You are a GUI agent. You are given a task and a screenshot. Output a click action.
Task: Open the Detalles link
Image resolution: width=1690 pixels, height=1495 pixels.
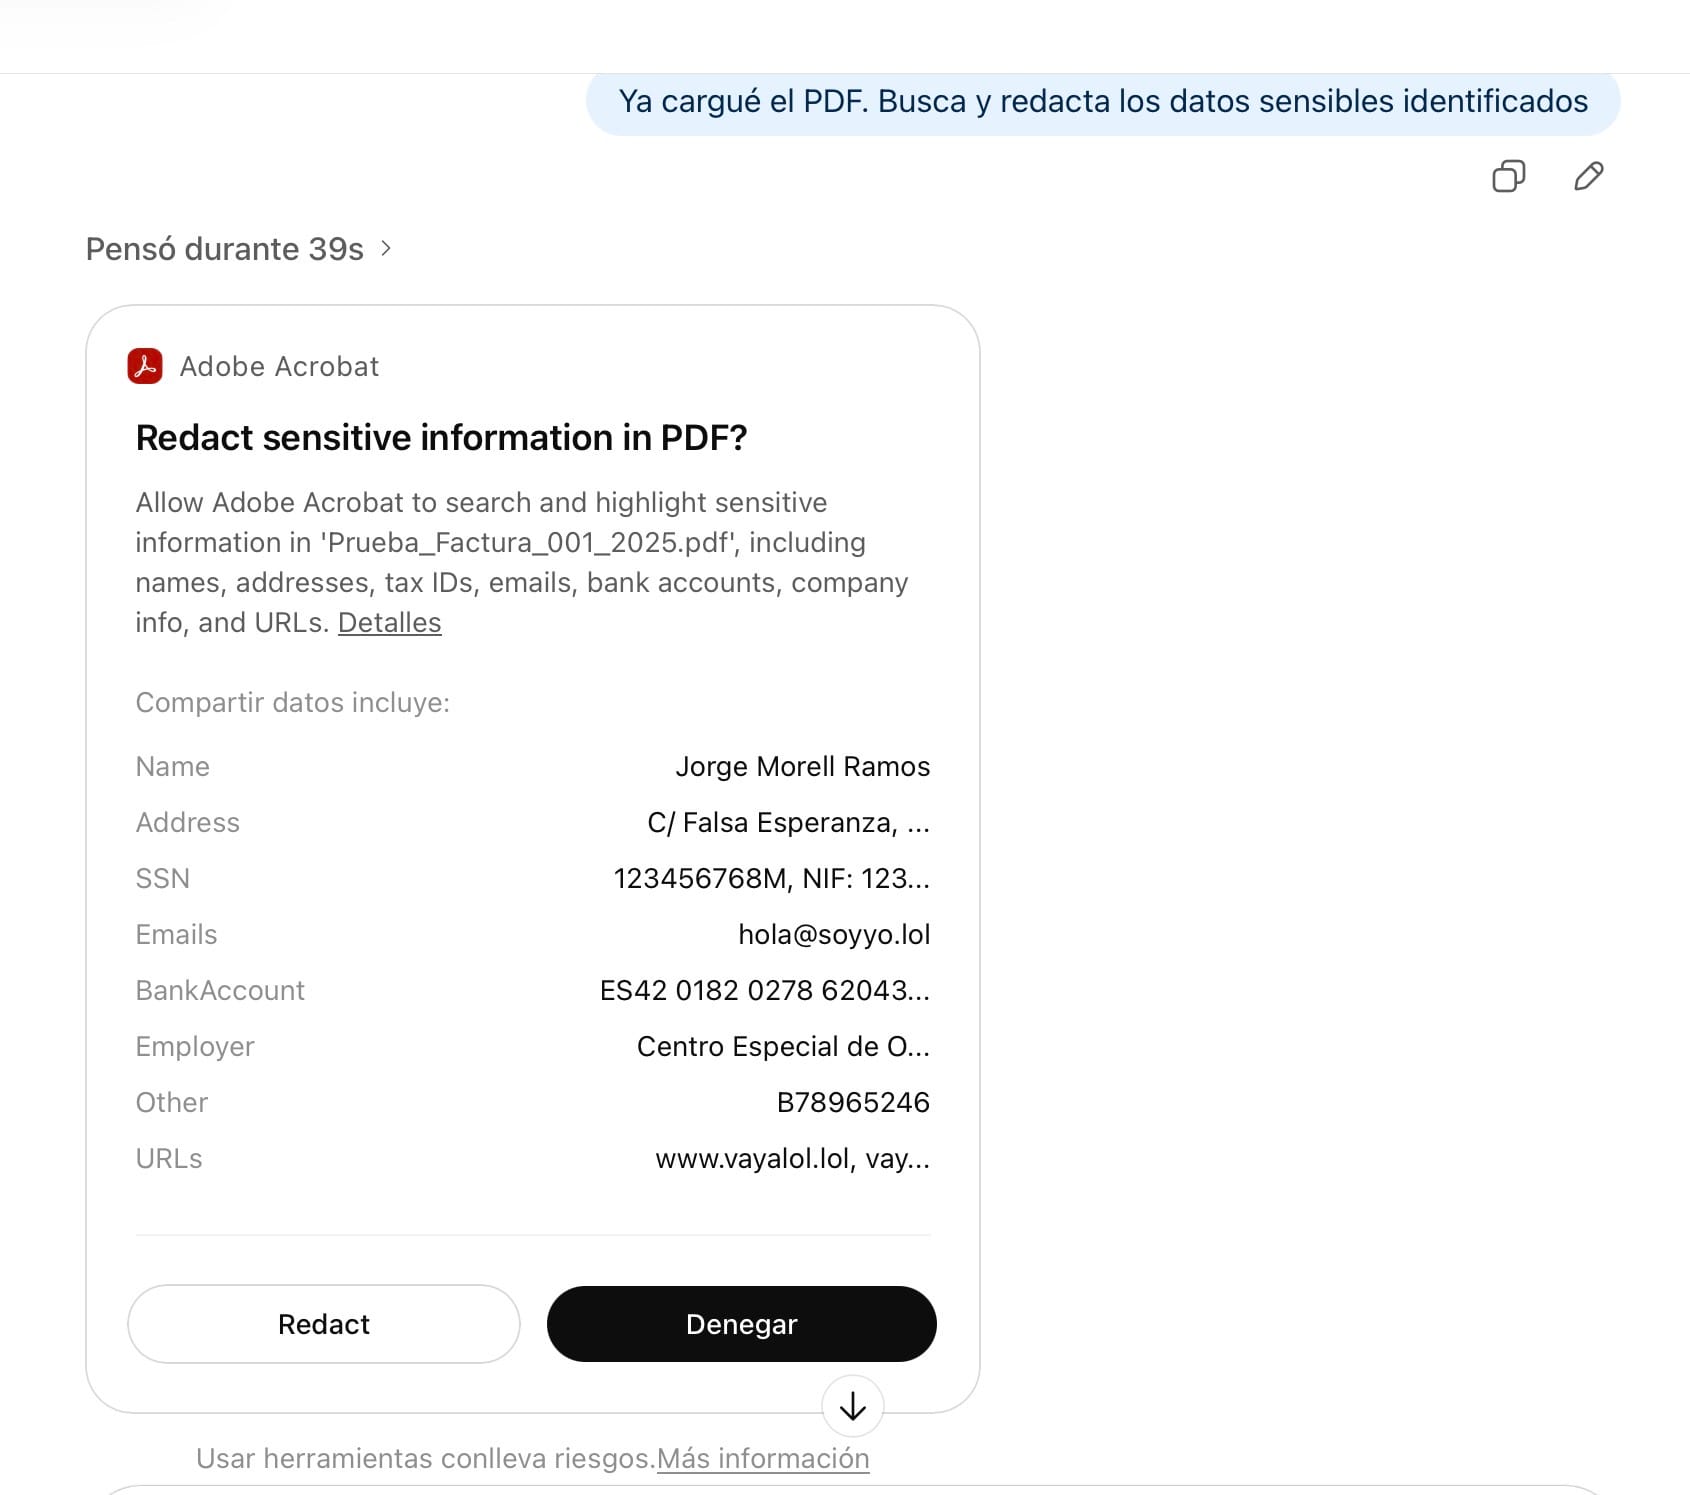click(x=389, y=622)
